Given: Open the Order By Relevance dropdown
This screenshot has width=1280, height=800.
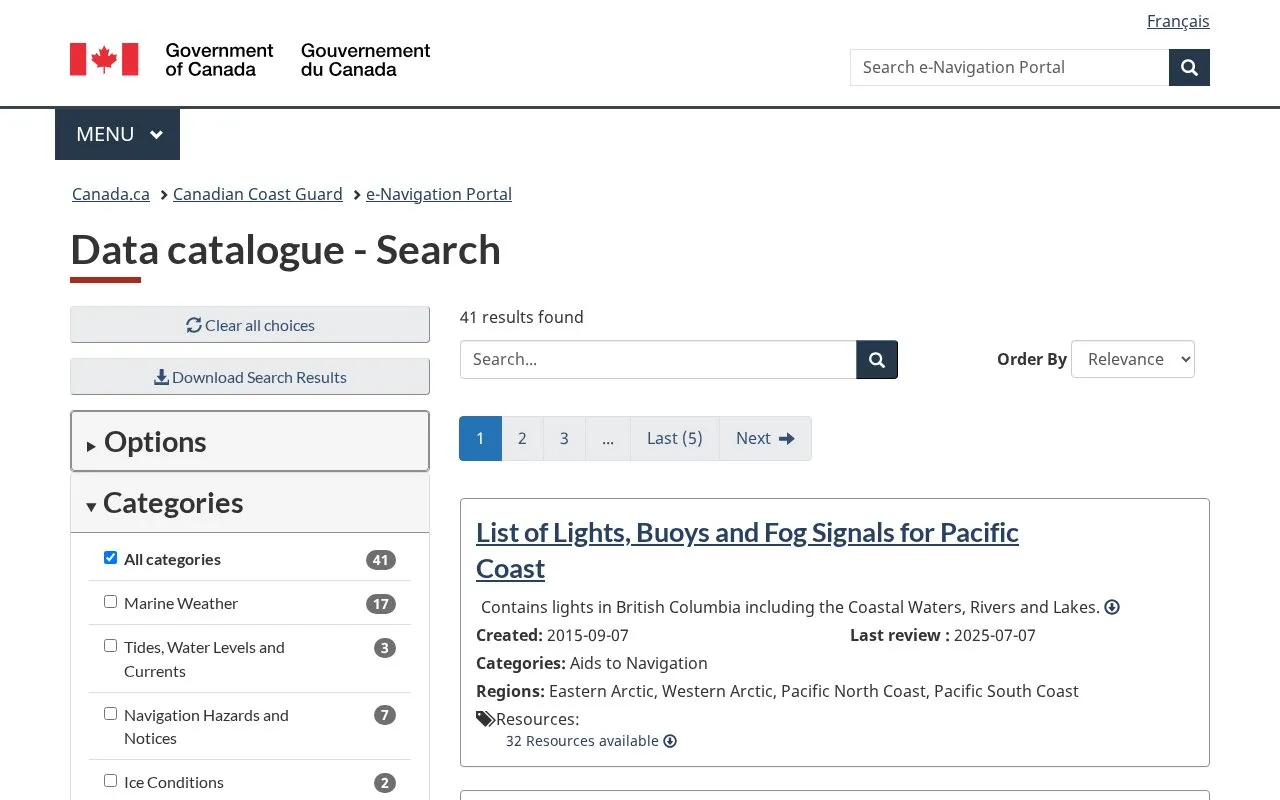Looking at the screenshot, I should 1133,359.
